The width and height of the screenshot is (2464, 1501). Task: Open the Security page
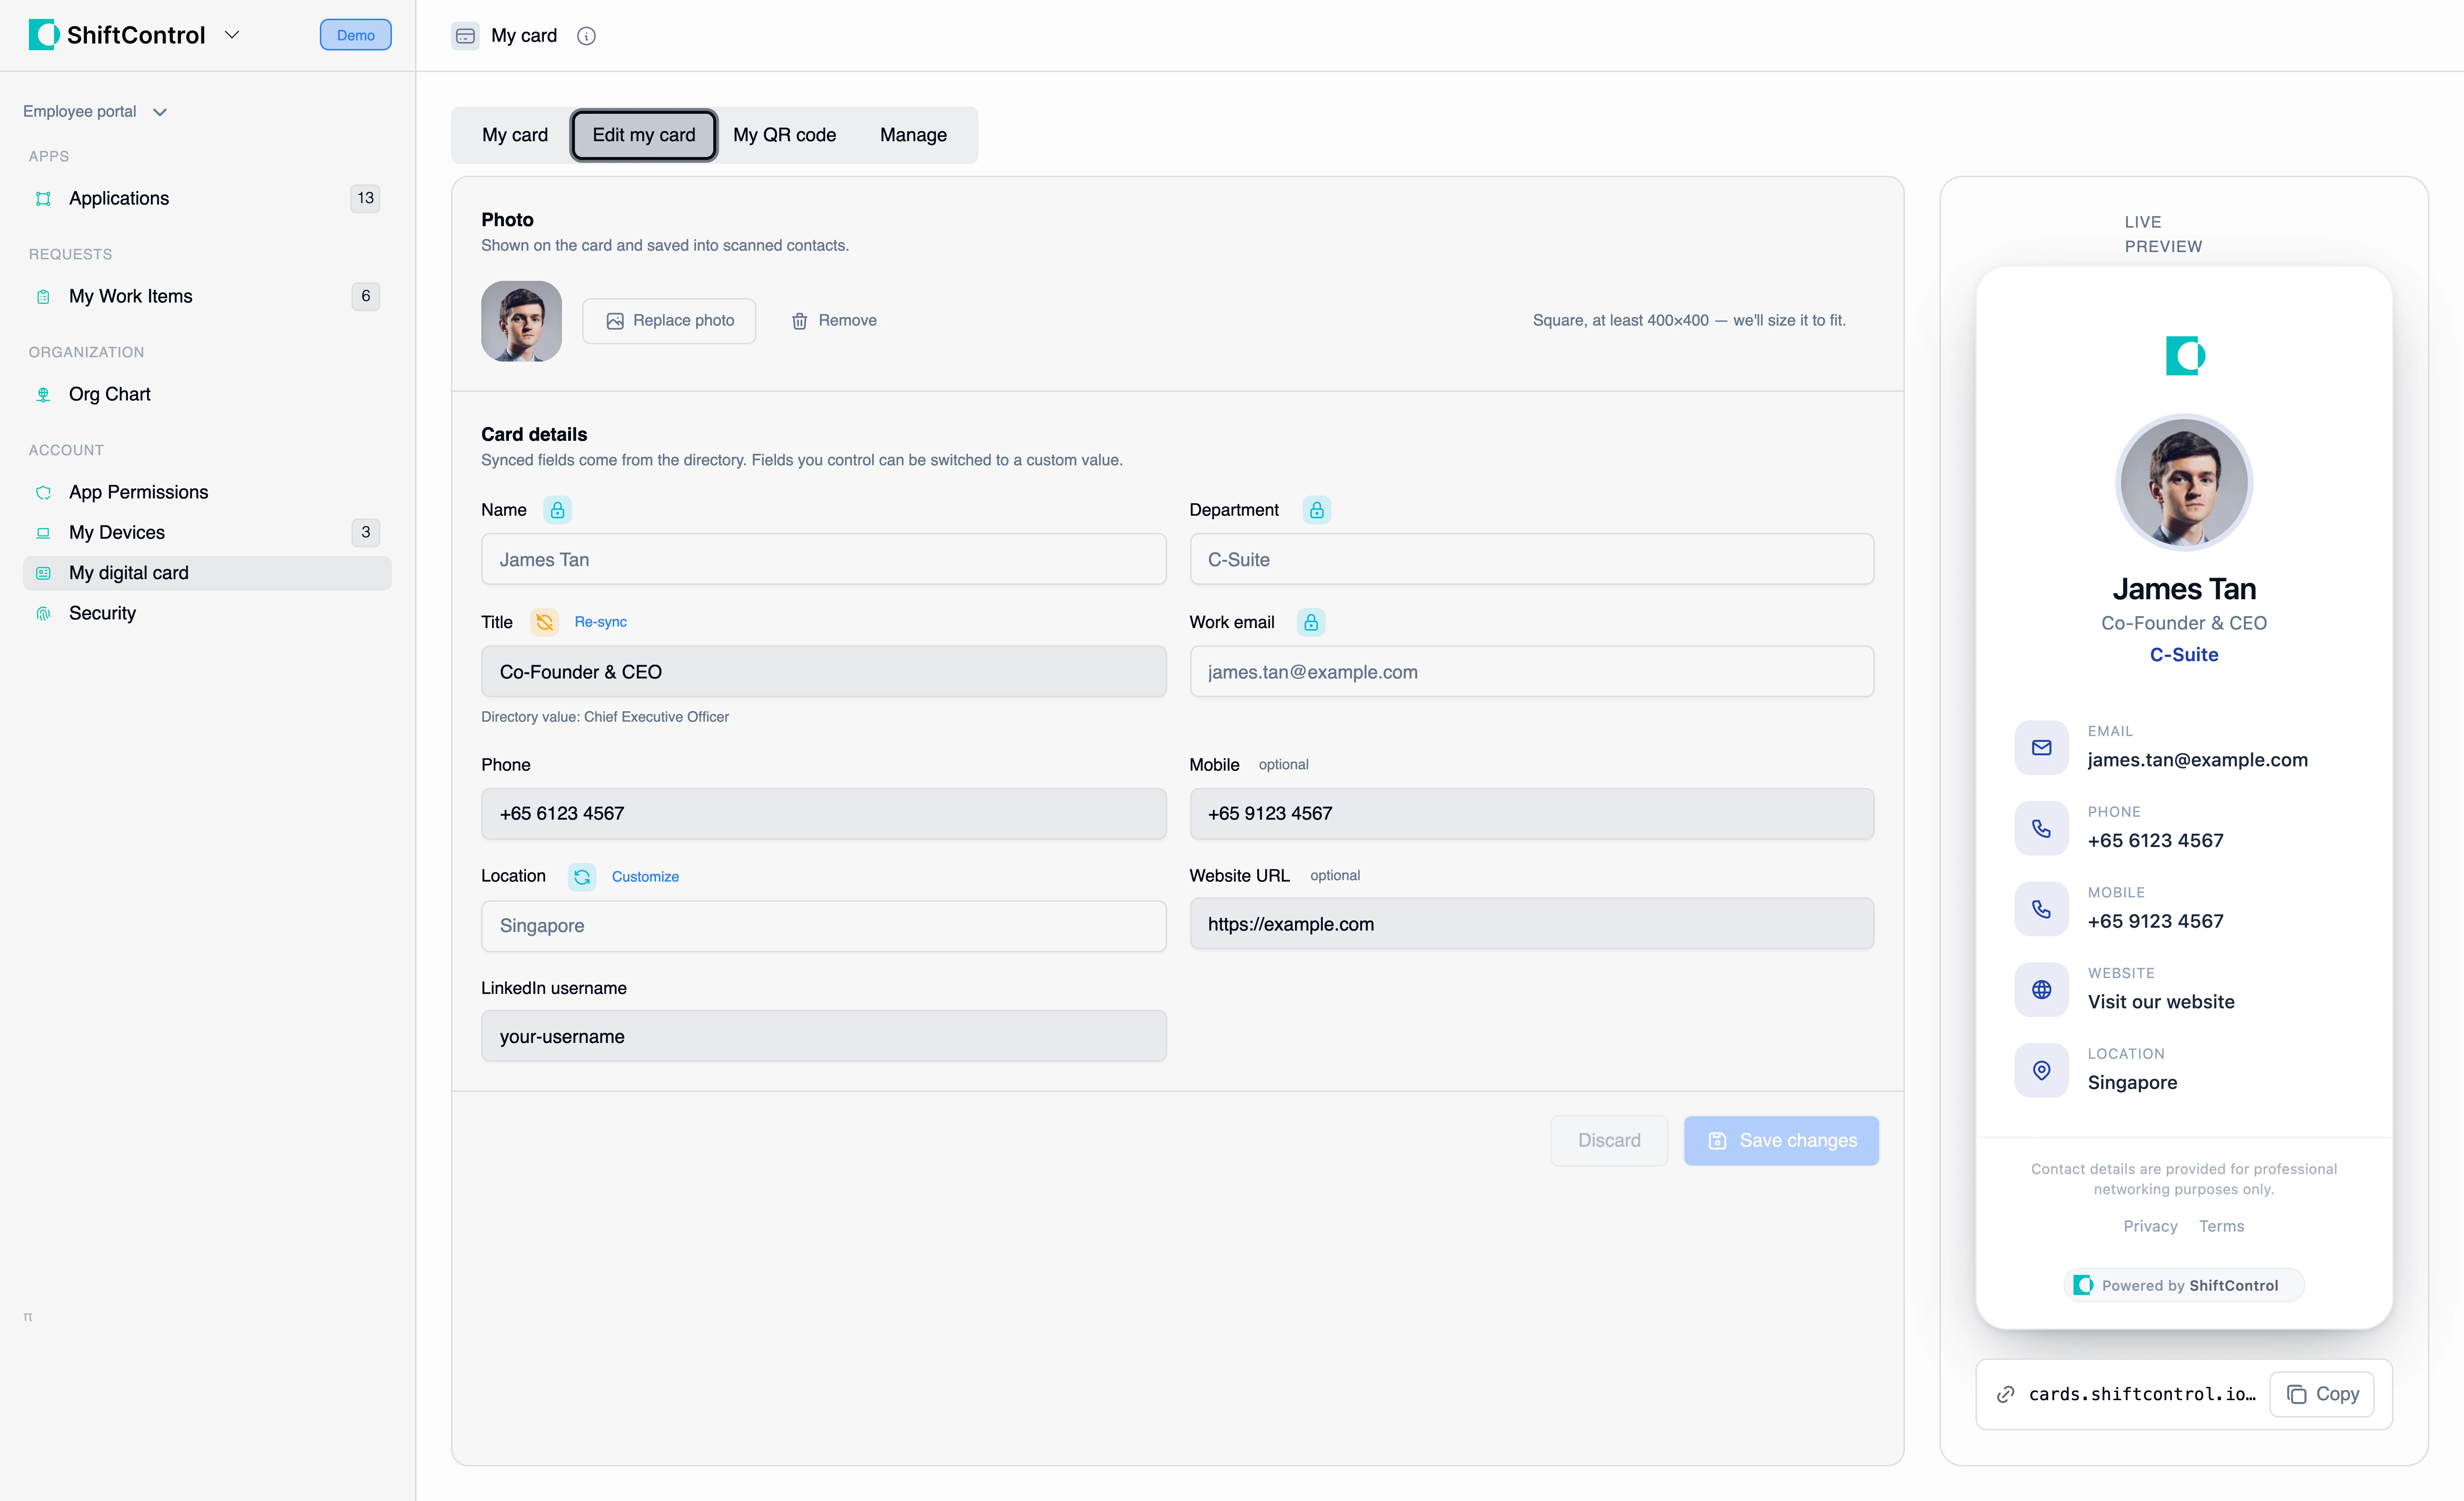(x=207, y=613)
